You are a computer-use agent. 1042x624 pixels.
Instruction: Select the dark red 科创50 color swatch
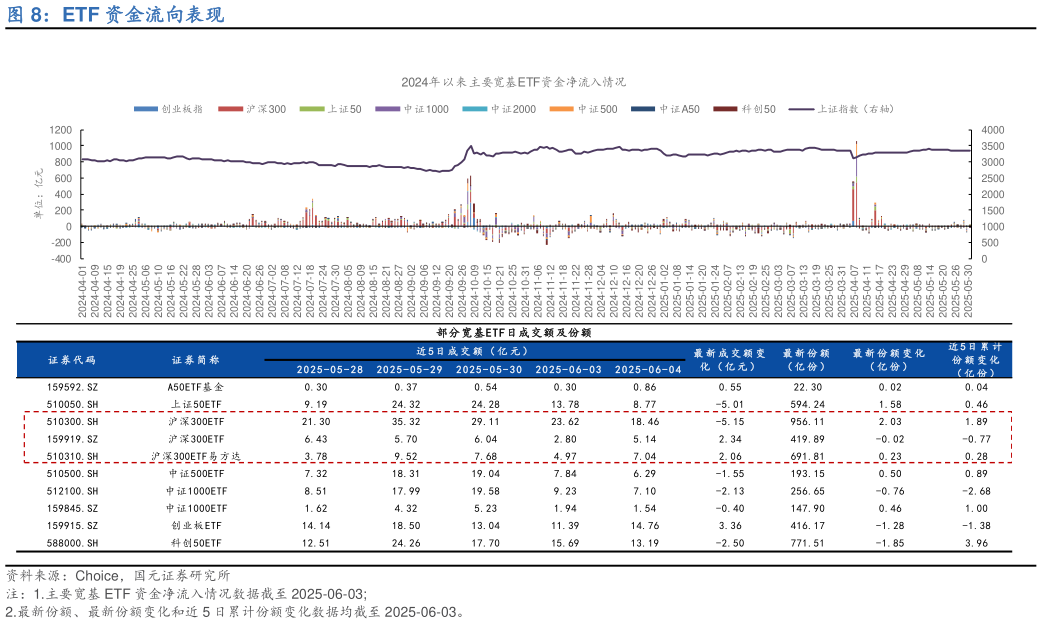[x=723, y=110]
